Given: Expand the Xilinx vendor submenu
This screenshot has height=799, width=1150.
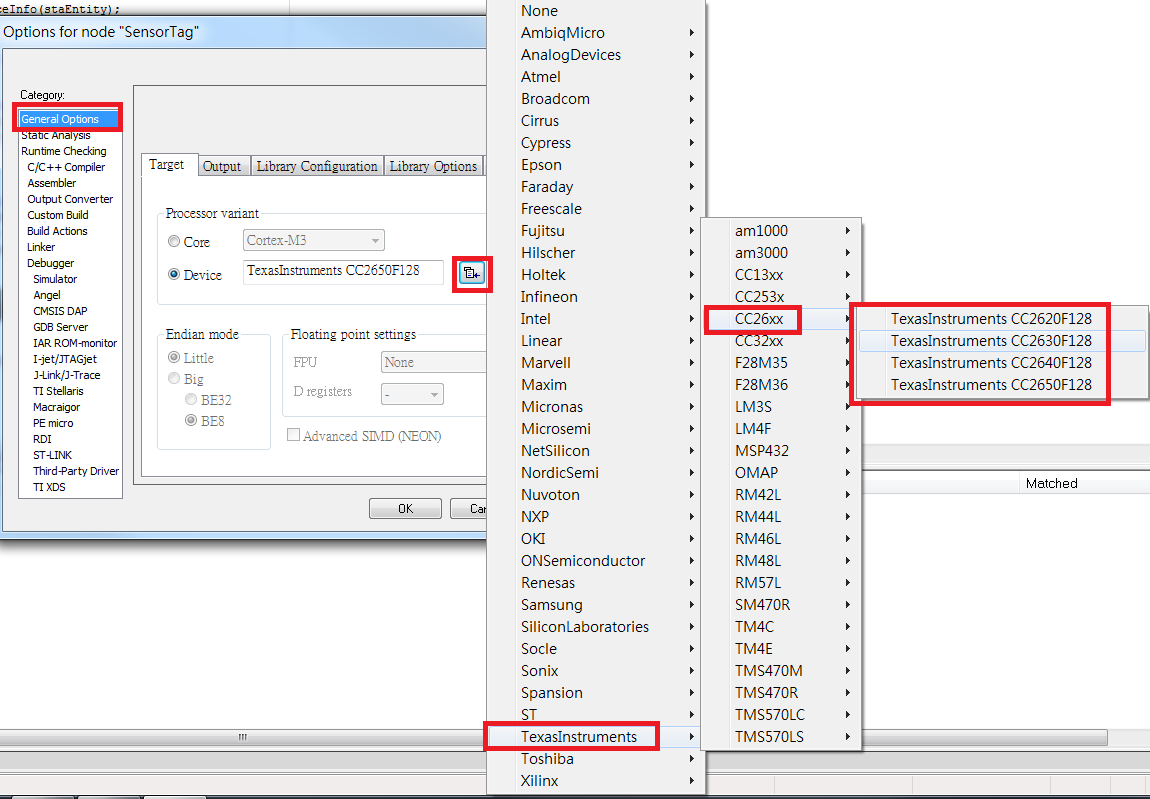Looking at the screenshot, I should pyautogui.click(x=596, y=781).
